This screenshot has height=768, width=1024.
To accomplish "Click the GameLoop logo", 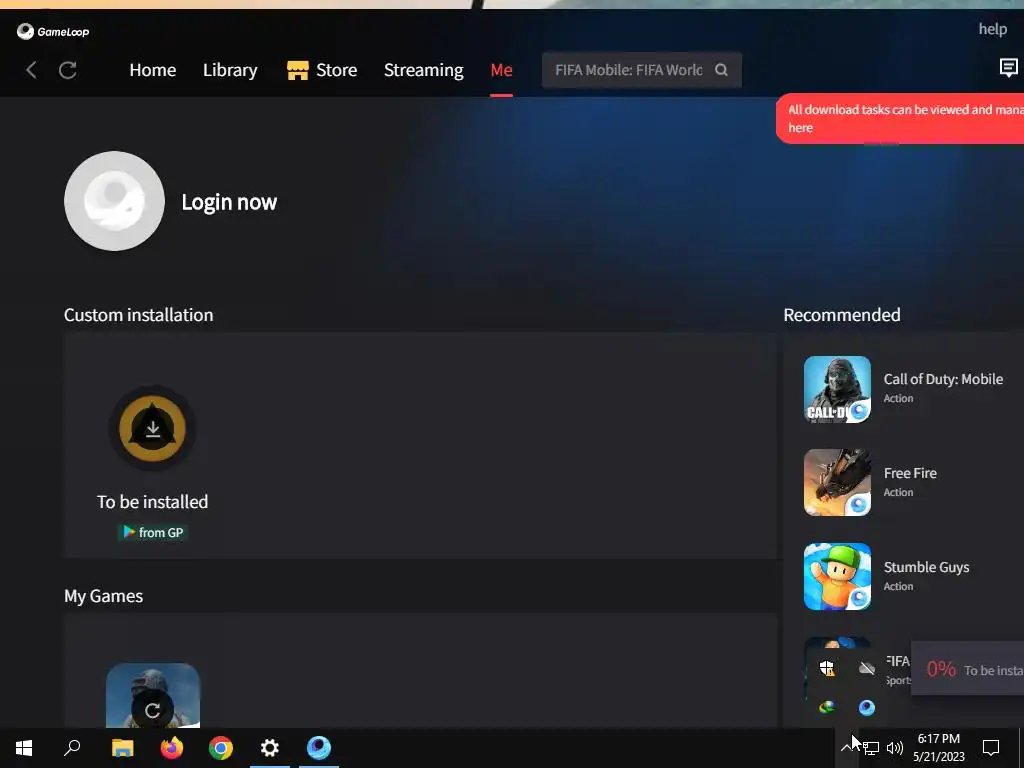I will pyautogui.click(x=53, y=31).
